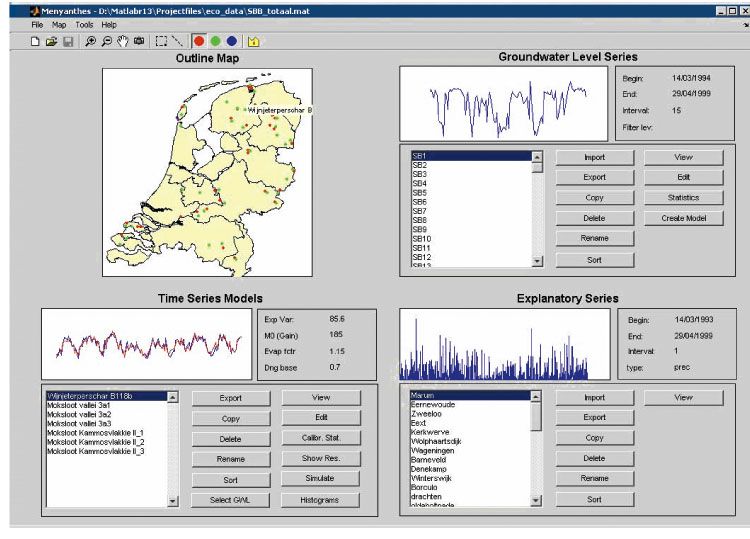Image resolution: width=750 pixels, height=539 pixels.
Task: Select the zoom in magnifier tool
Action: coord(90,41)
